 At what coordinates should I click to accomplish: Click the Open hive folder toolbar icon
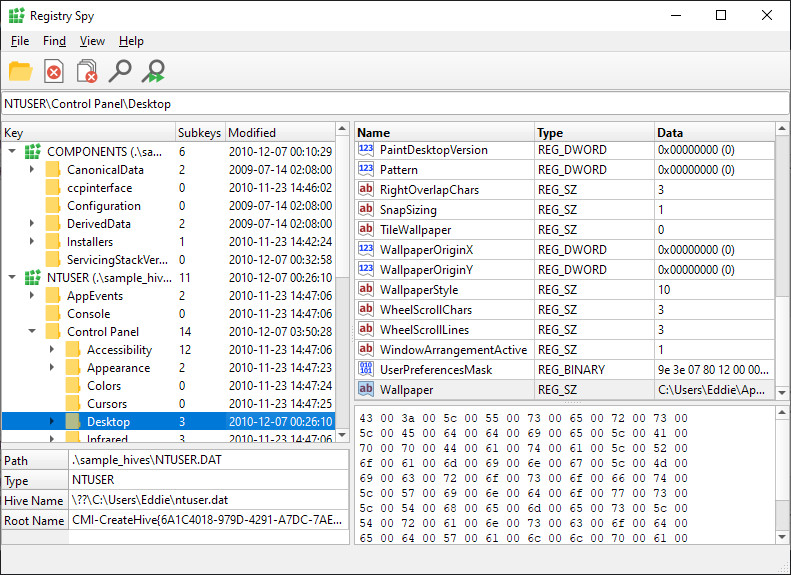pyautogui.click(x=21, y=71)
